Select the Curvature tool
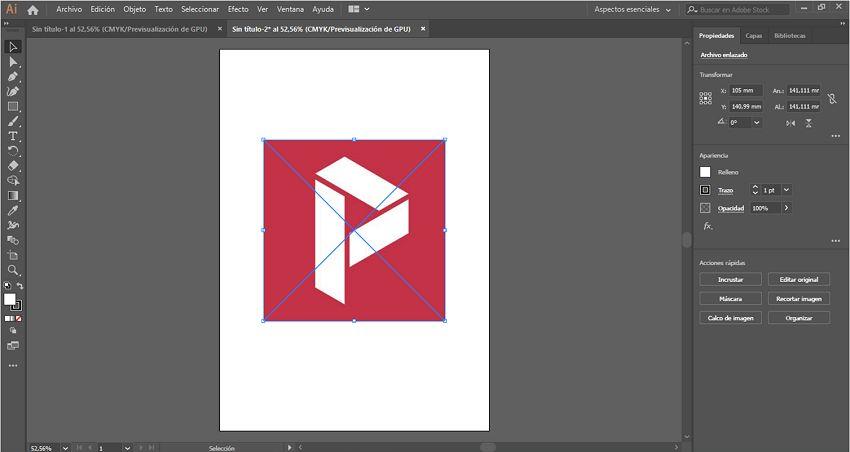This screenshot has height=452, width=850. pos(13,92)
